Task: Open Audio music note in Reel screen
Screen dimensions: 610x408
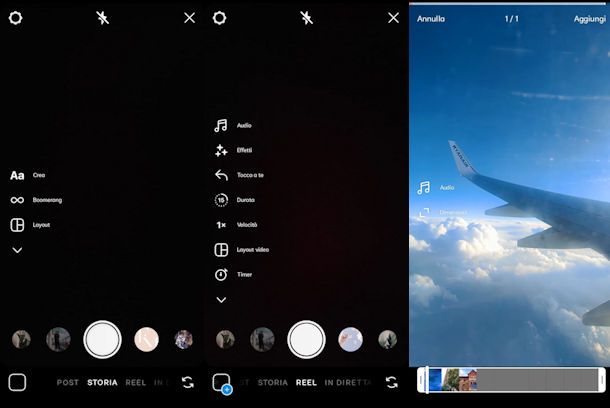Action: 221,126
